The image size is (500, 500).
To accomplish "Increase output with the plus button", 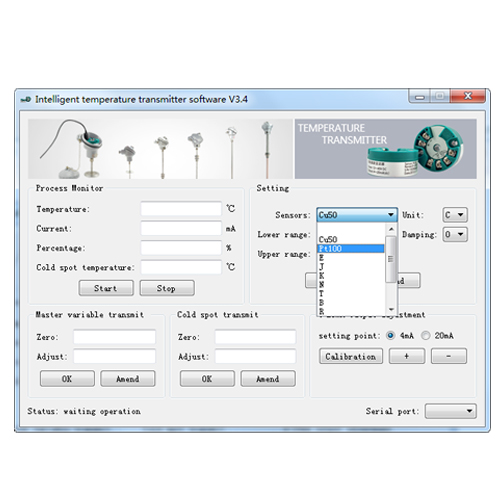I will point(407,356).
